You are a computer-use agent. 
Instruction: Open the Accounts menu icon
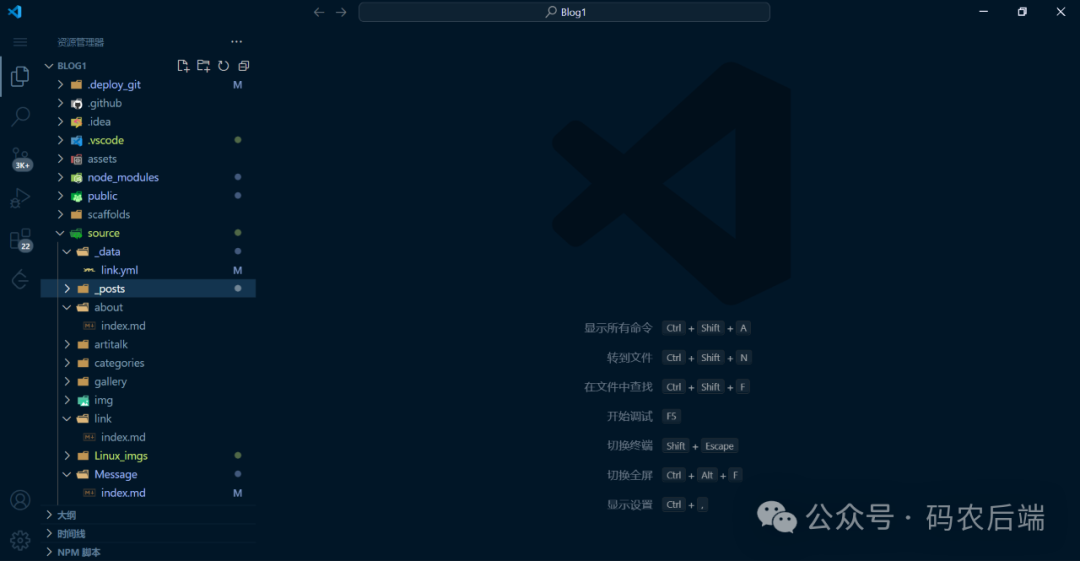point(20,500)
